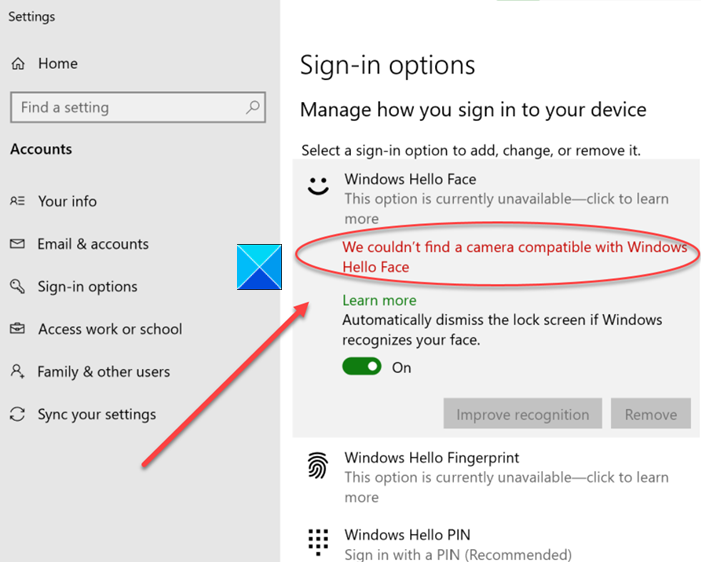Click the search magnifier icon

(x=253, y=107)
